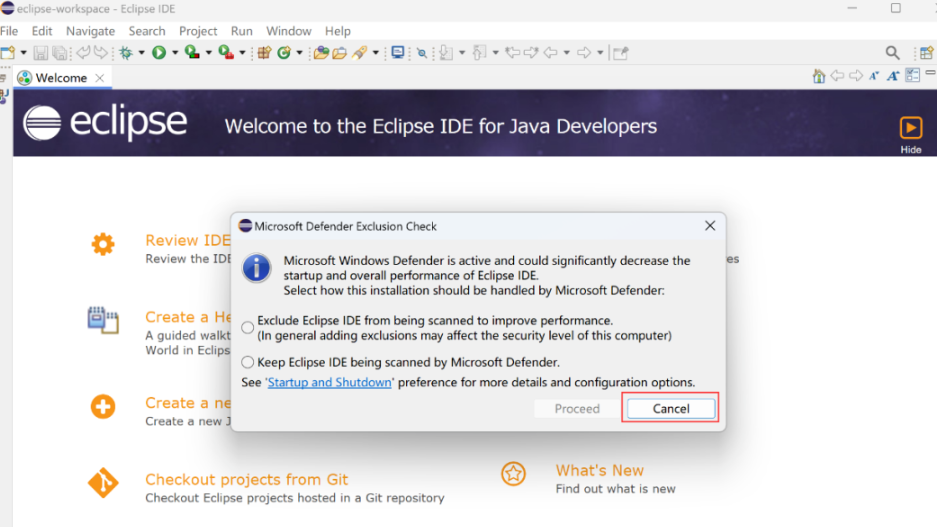Open the Search menu

pyautogui.click(x=147, y=31)
